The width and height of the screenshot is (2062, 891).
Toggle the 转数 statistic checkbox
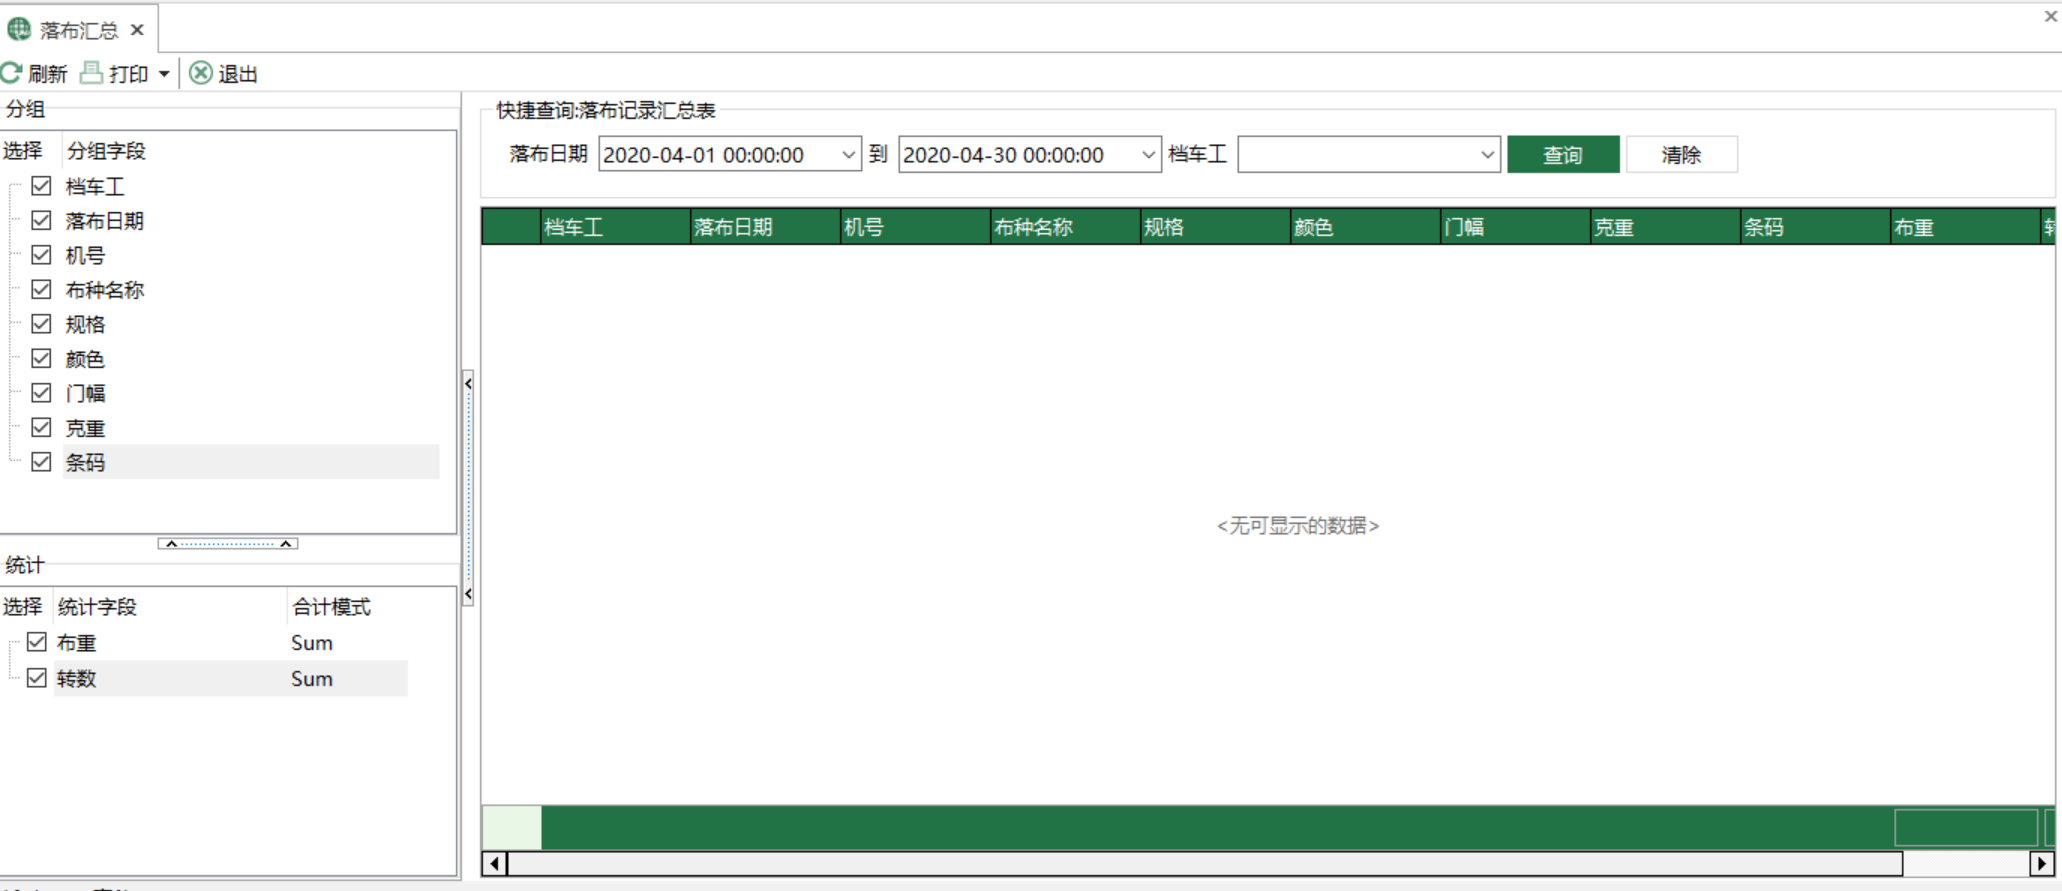(x=37, y=678)
